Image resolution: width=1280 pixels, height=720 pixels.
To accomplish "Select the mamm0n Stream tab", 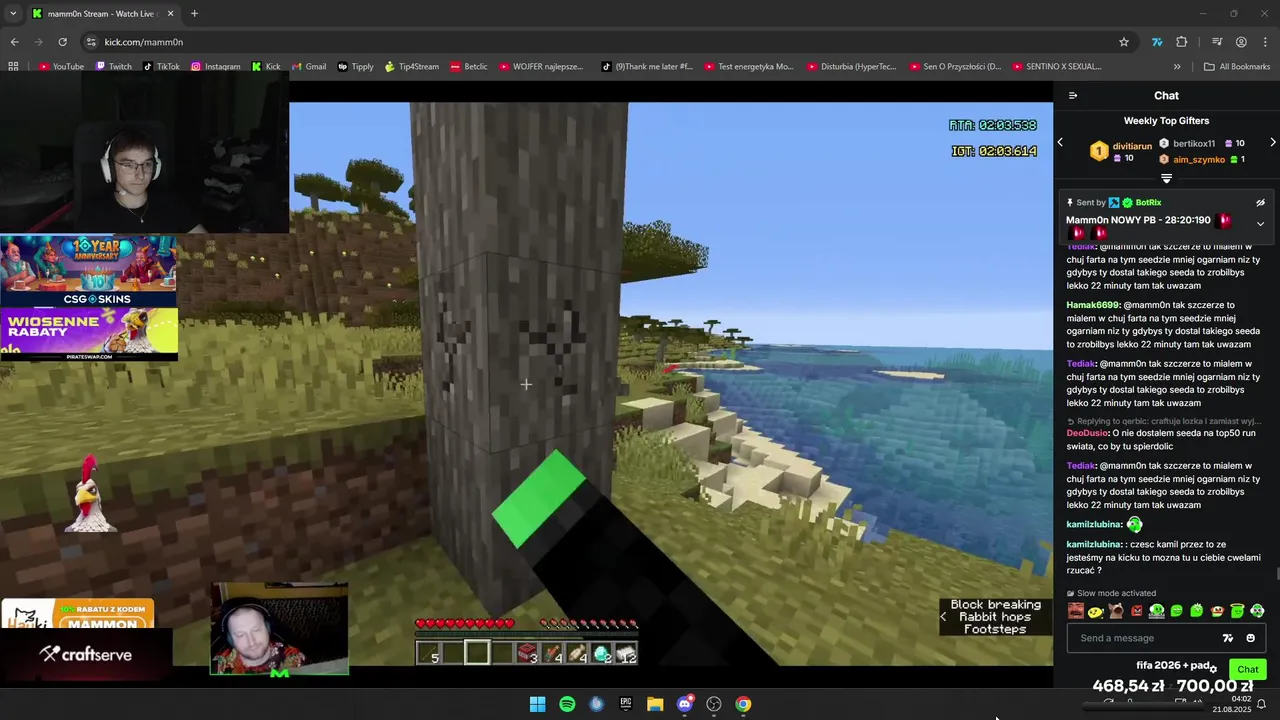I will [103, 14].
